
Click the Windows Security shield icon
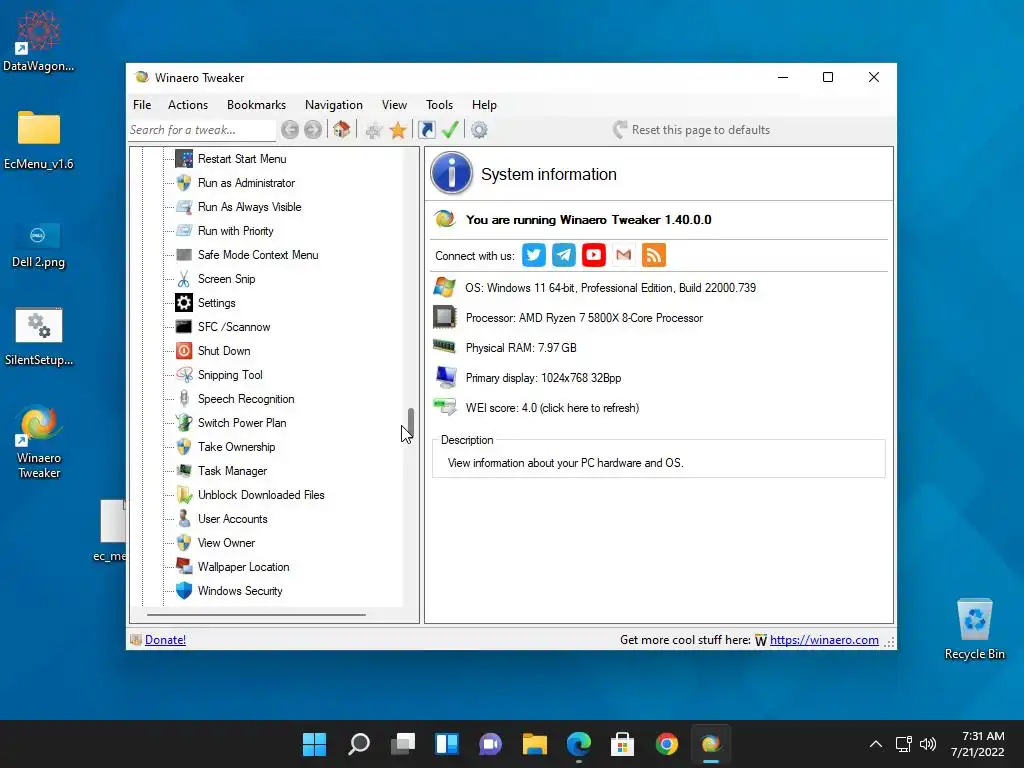point(184,591)
